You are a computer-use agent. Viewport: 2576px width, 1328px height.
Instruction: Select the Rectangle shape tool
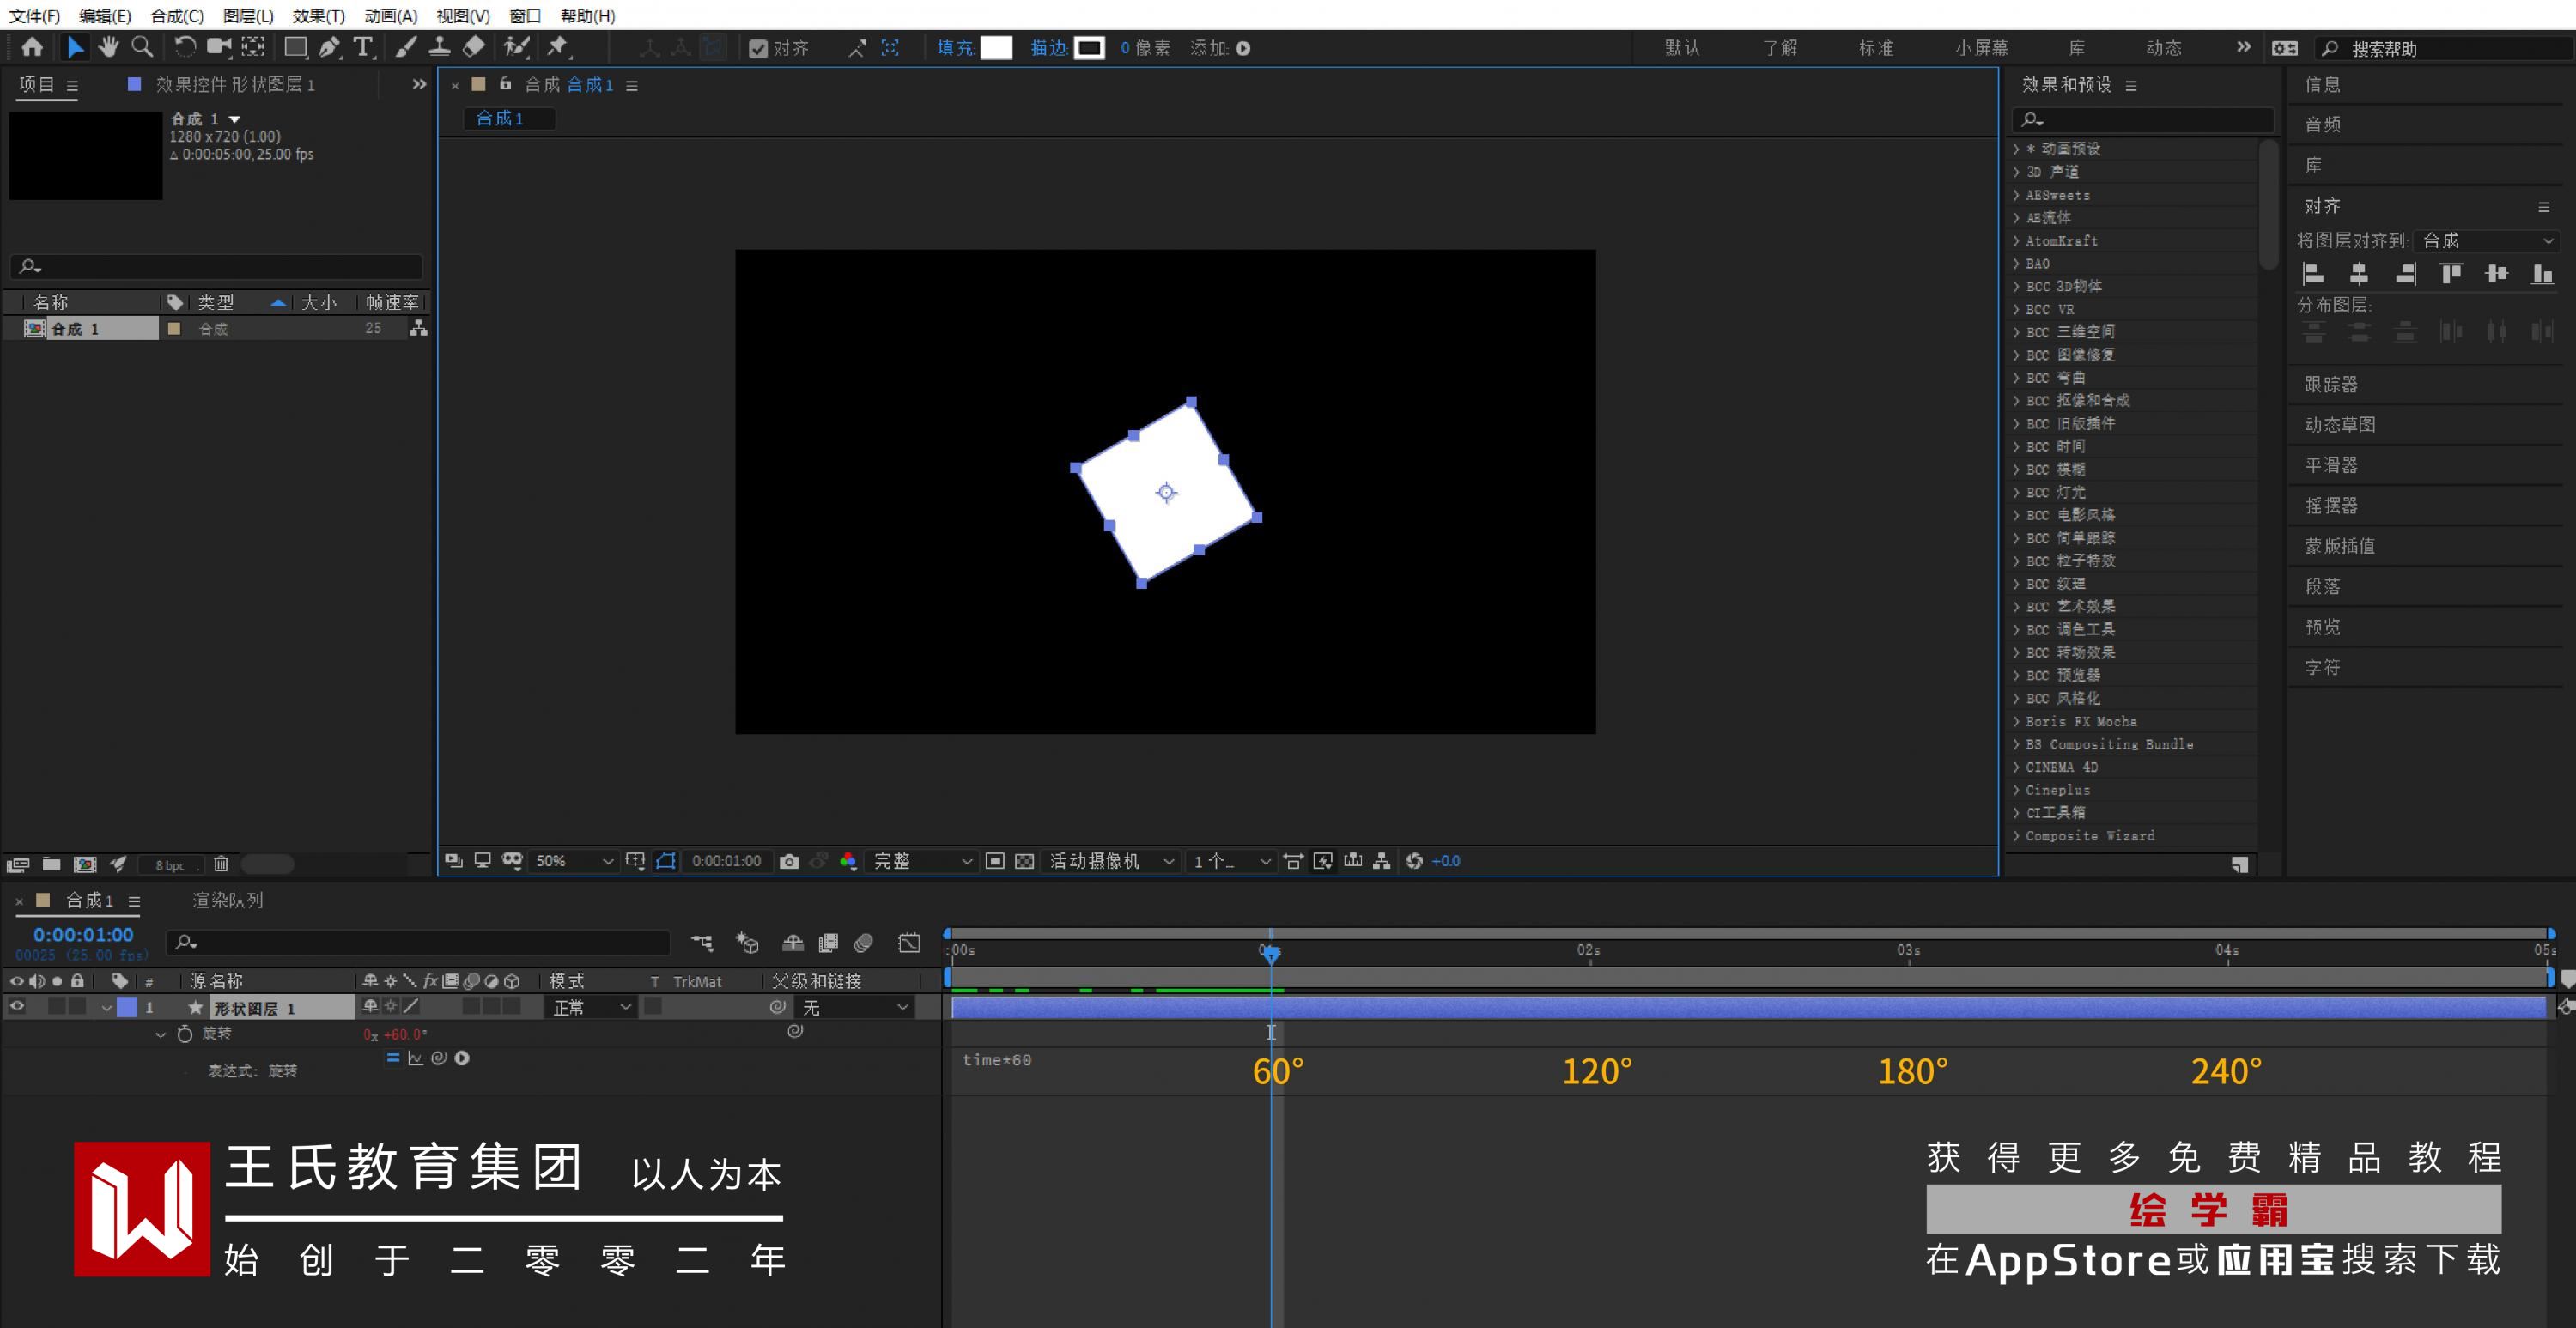pyautogui.click(x=295, y=47)
